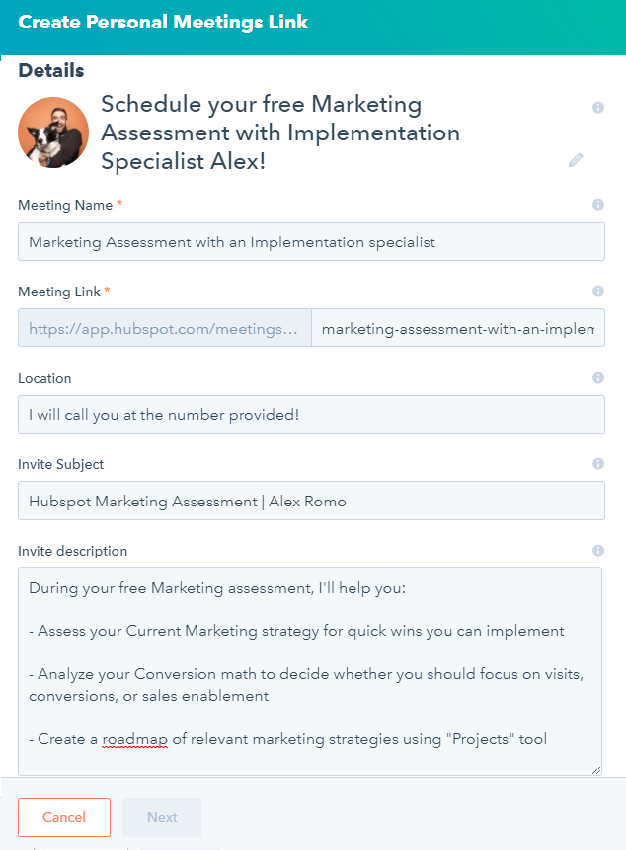Image resolution: width=626 pixels, height=850 pixels.
Task: Click into the Invite Subject field
Action: 311,501
